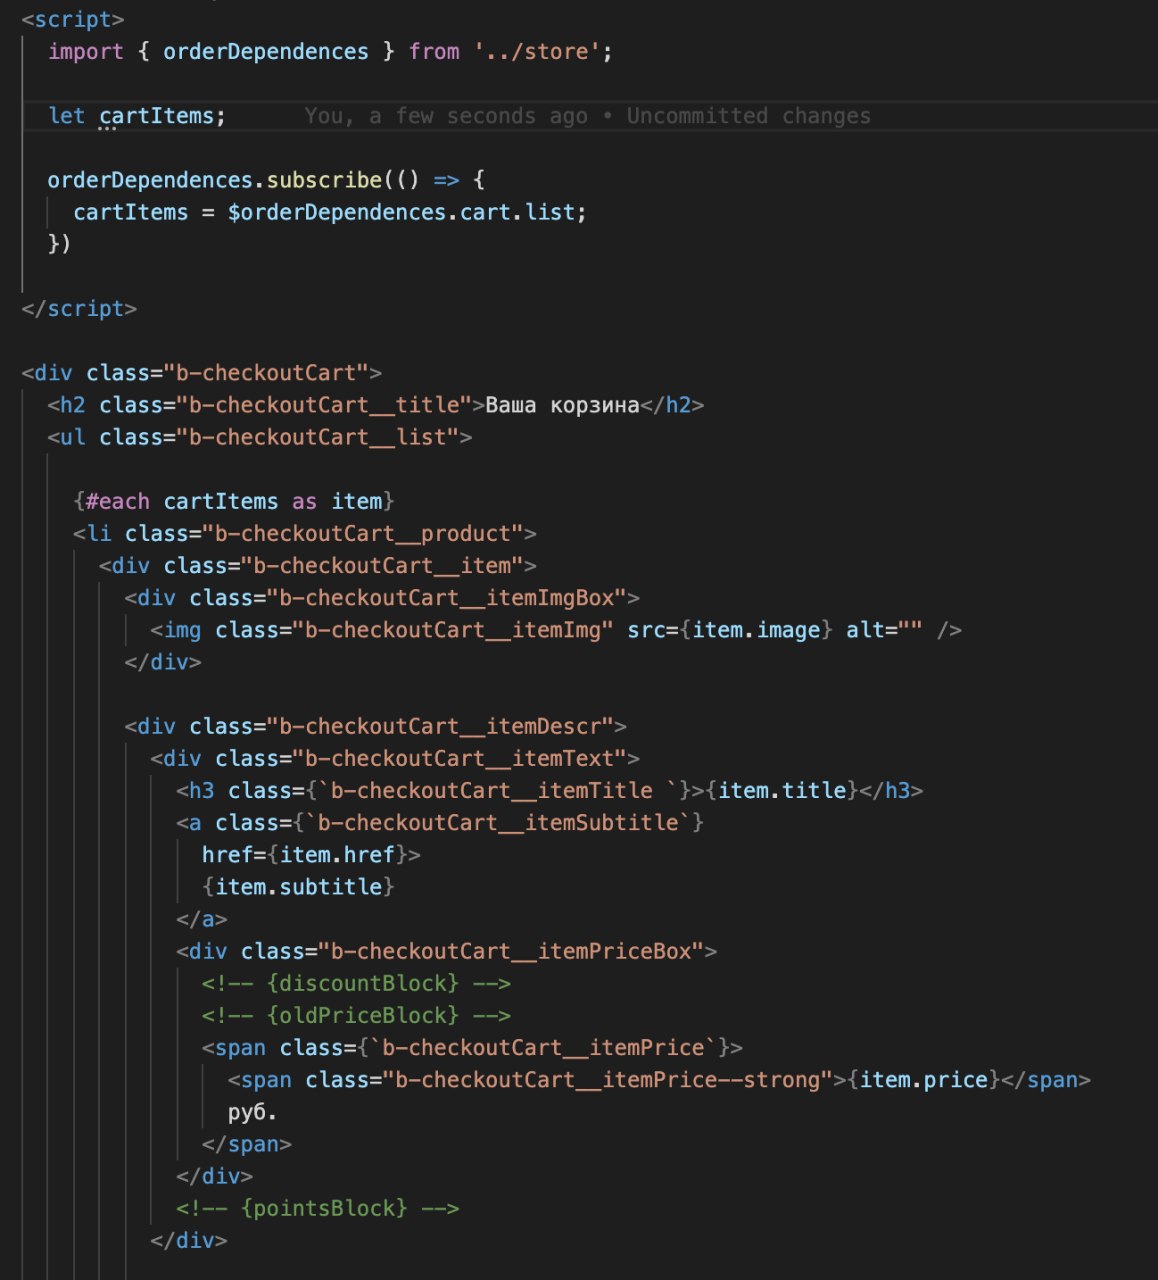Select the "b-checkoutCart__itemPrice--strong" class value

[x=608, y=1079]
